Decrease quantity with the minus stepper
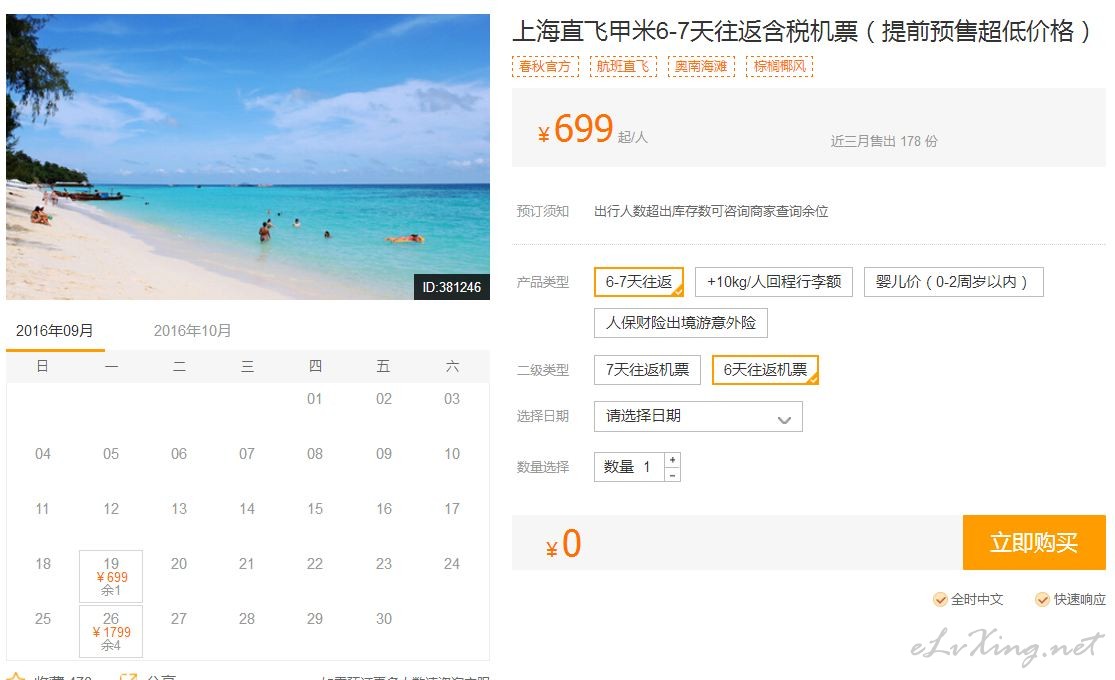This screenshot has height=680, width=1115. tap(672, 474)
